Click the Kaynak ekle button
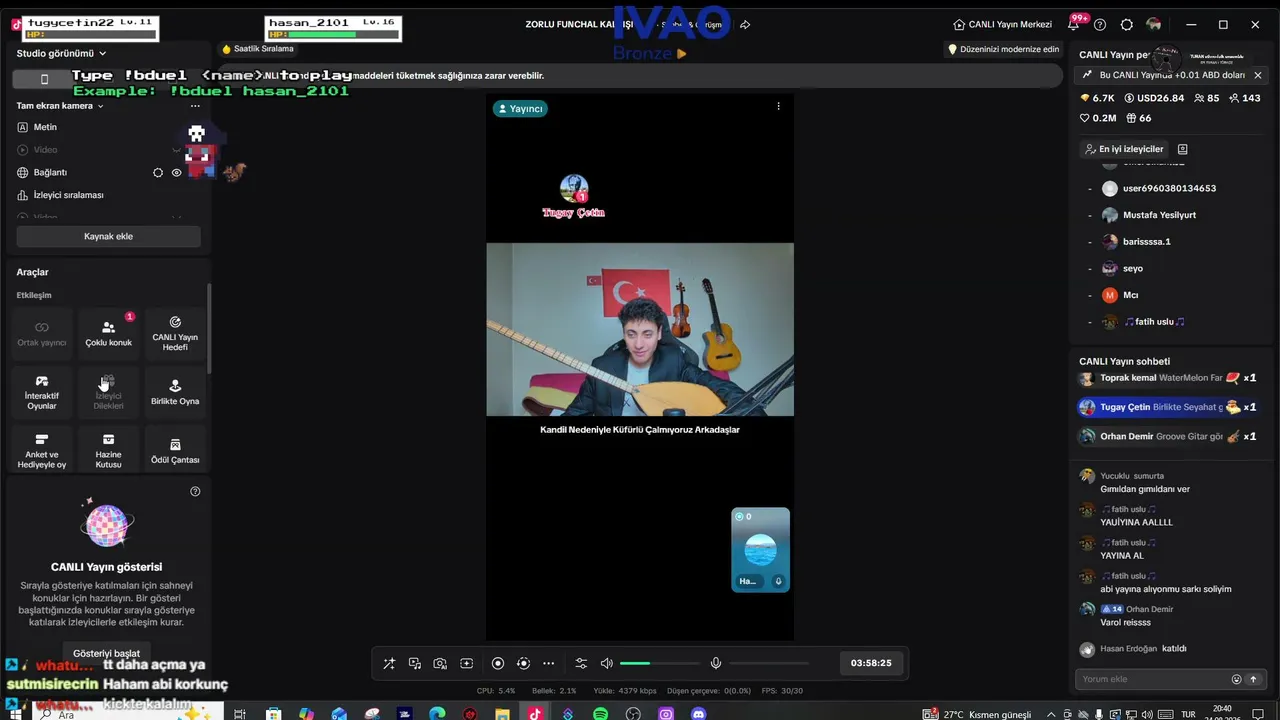 108,236
